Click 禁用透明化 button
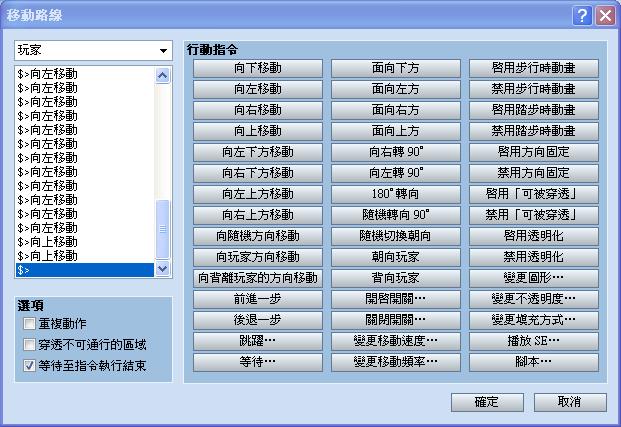 (533, 257)
